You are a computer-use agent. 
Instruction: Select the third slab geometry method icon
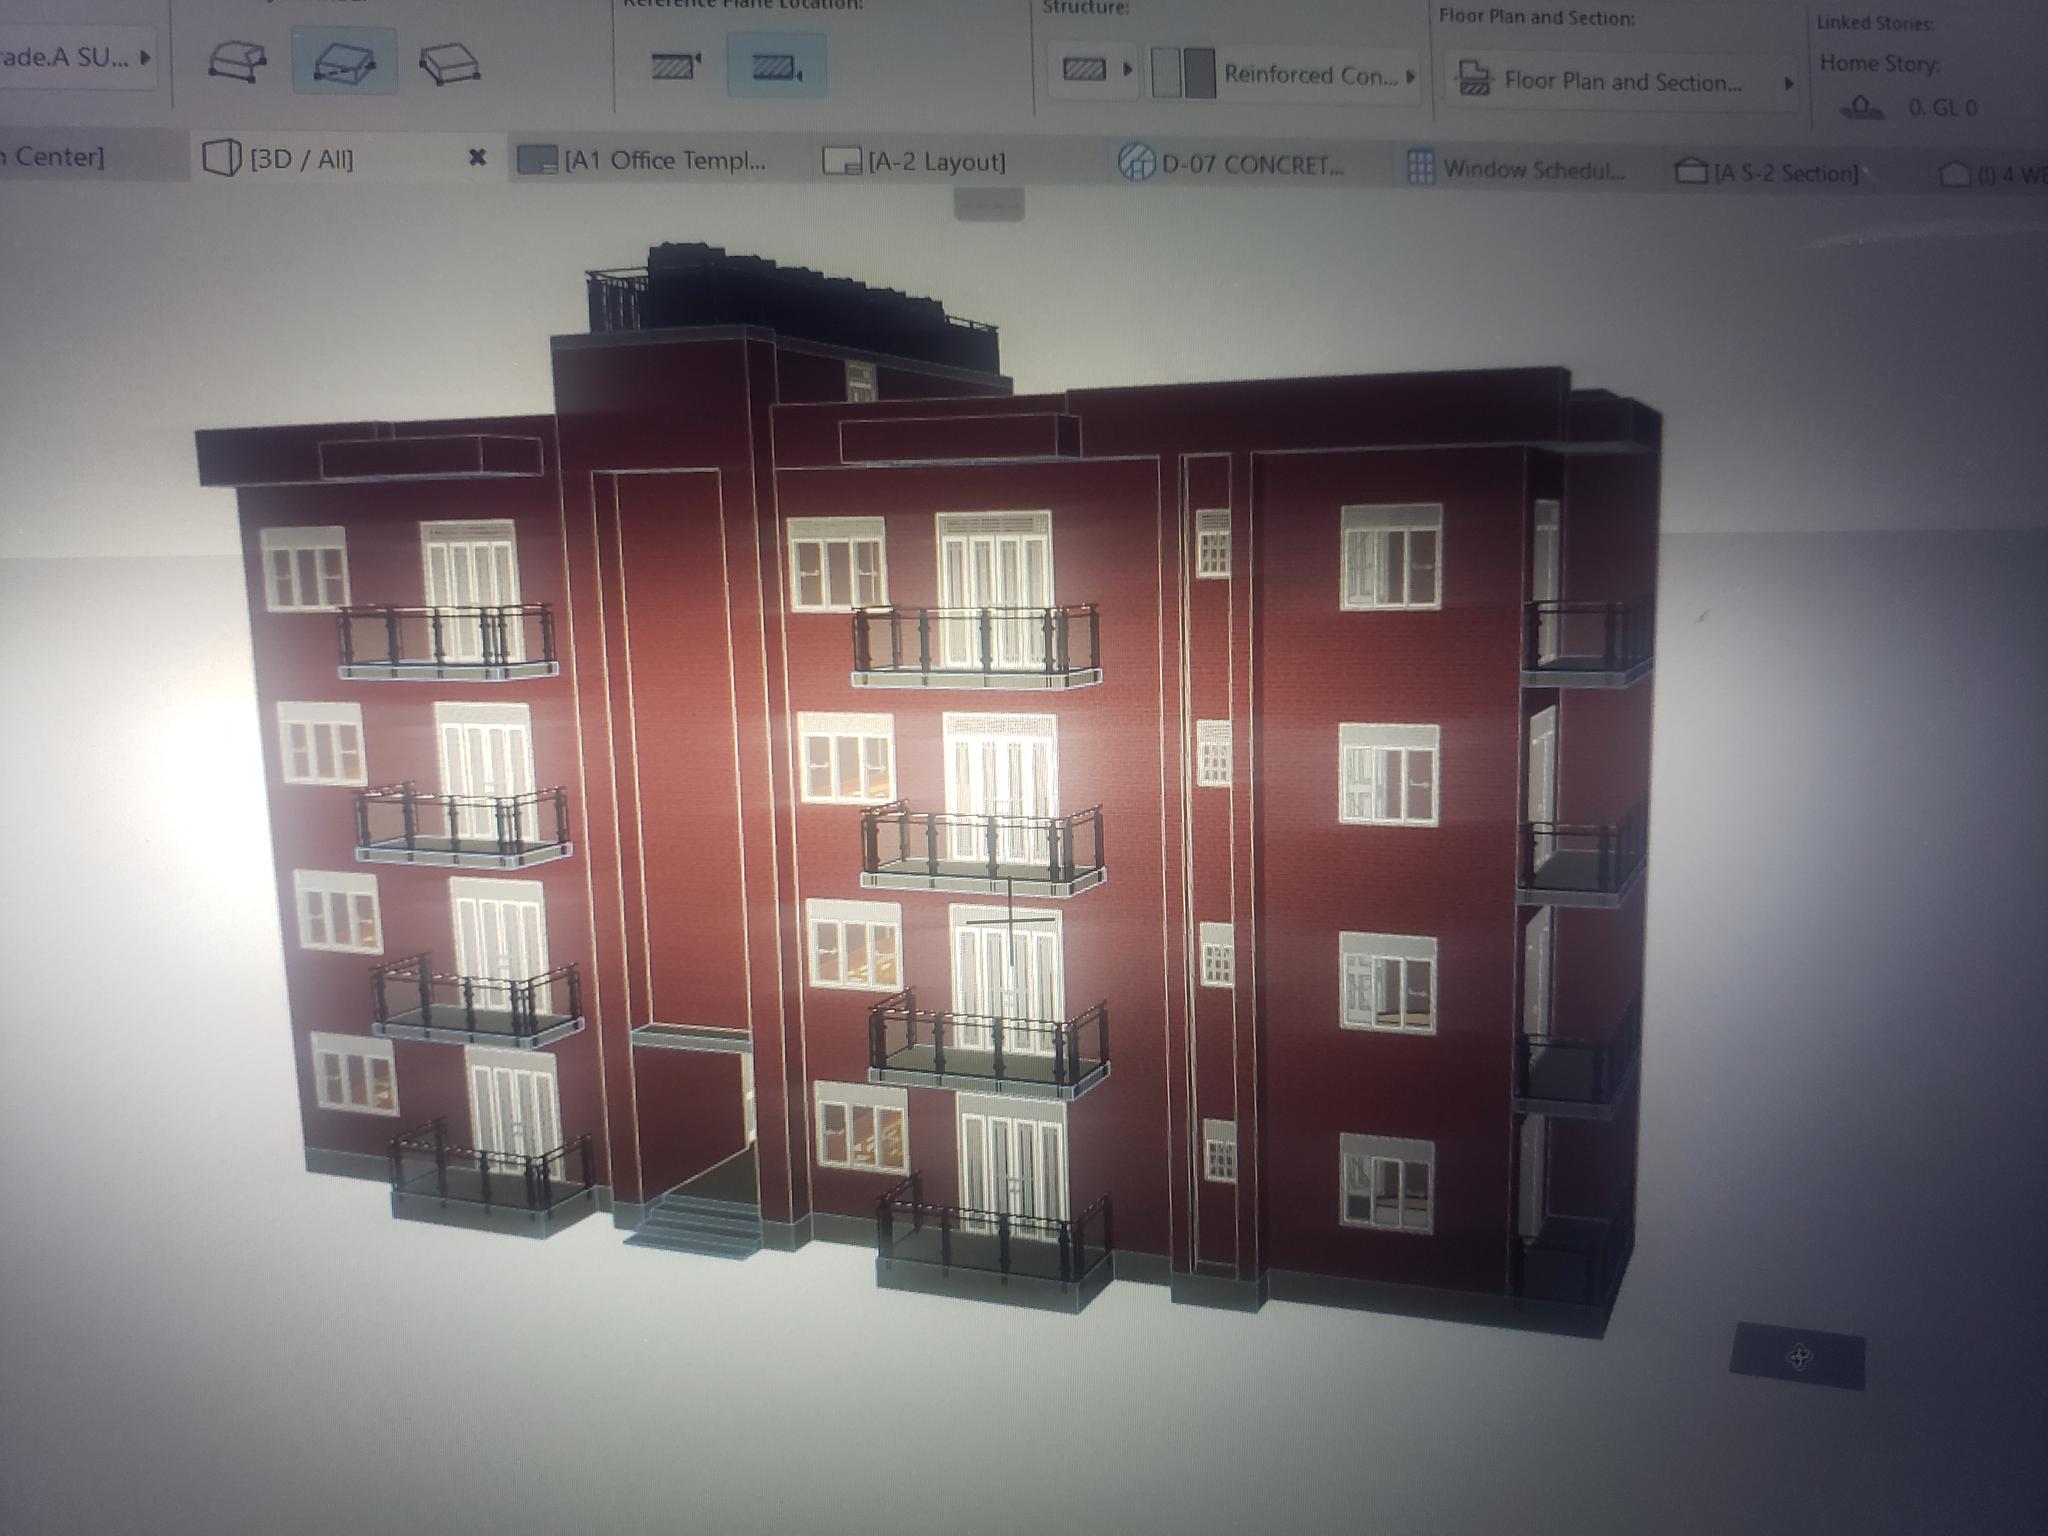(x=449, y=65)
